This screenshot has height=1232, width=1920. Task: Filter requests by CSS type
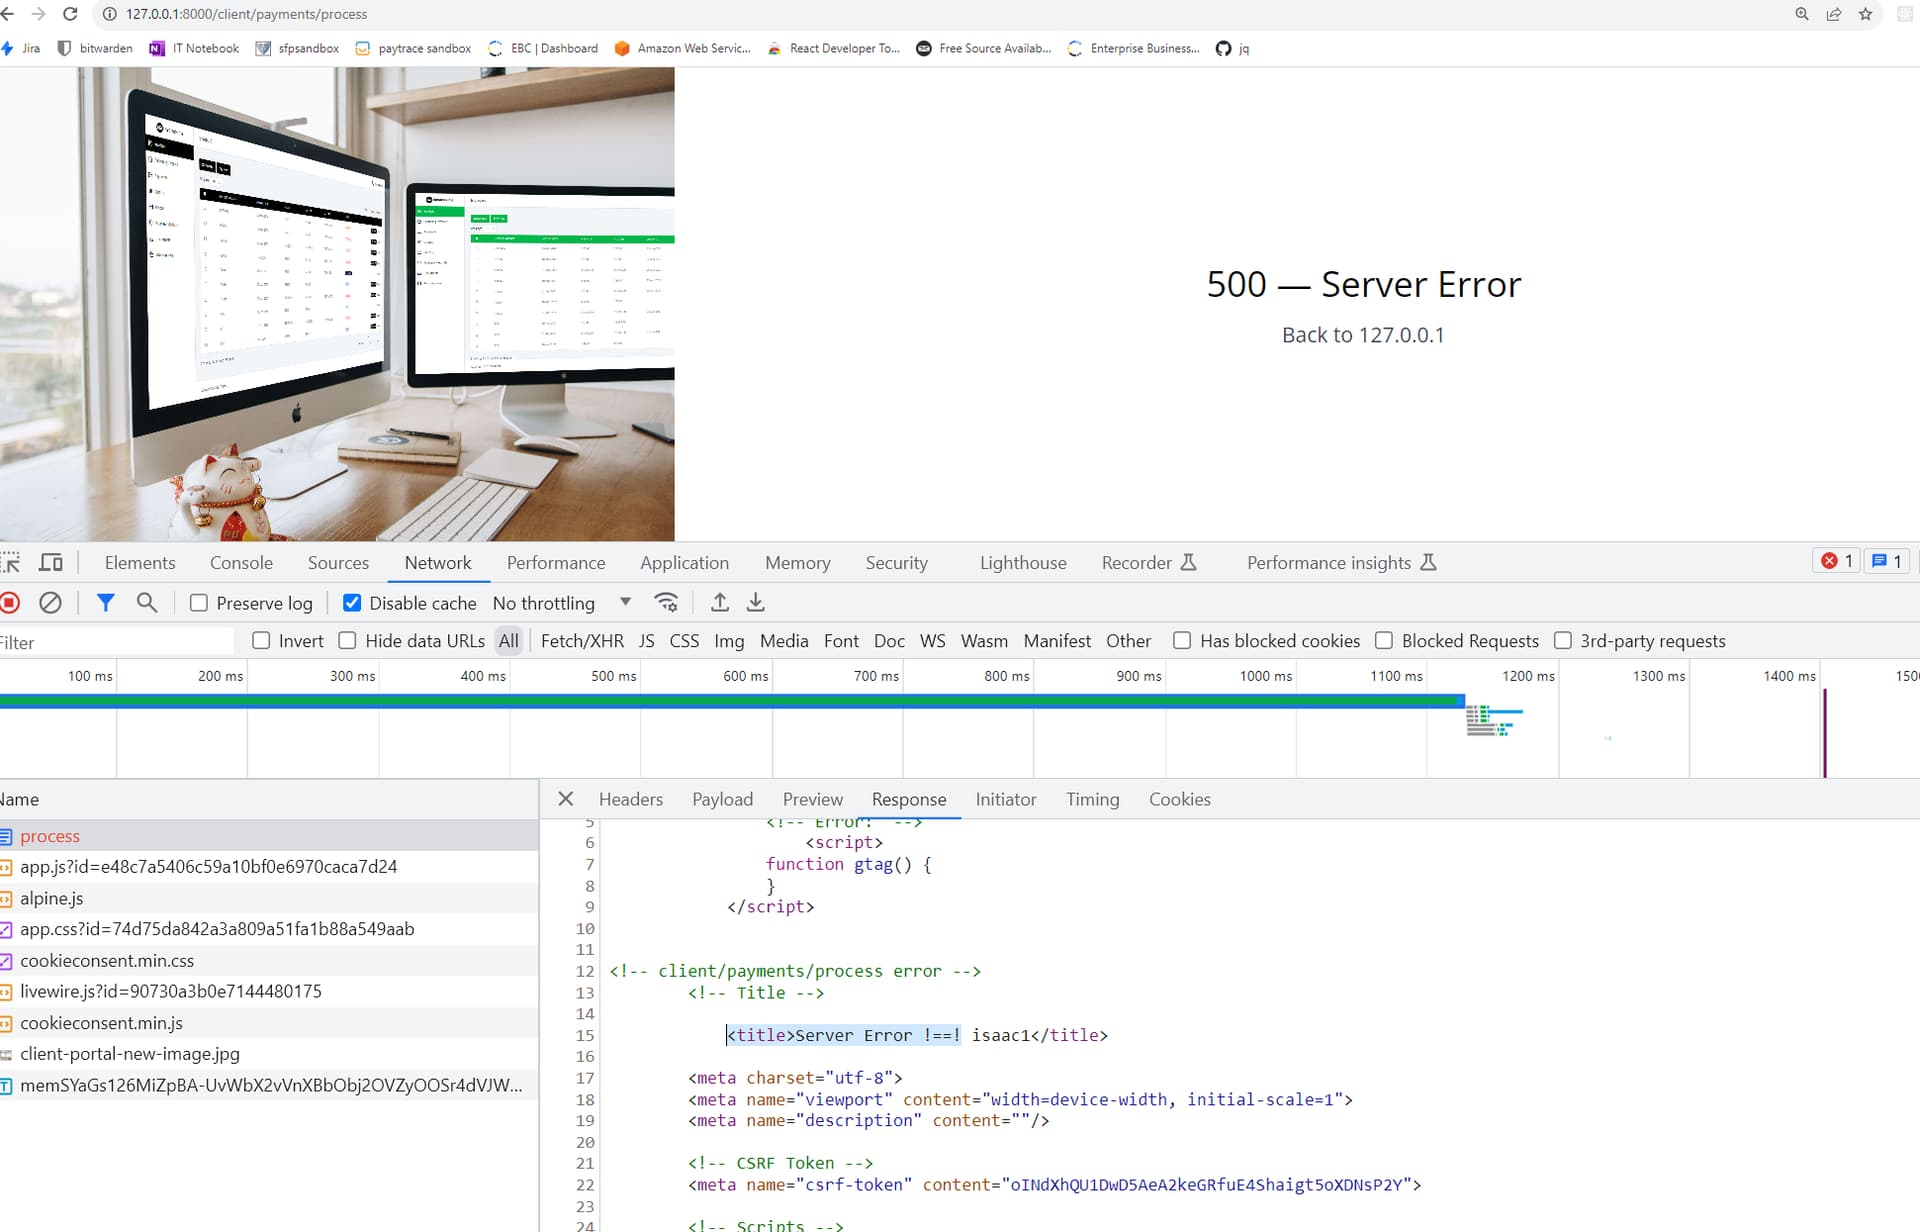684,641
